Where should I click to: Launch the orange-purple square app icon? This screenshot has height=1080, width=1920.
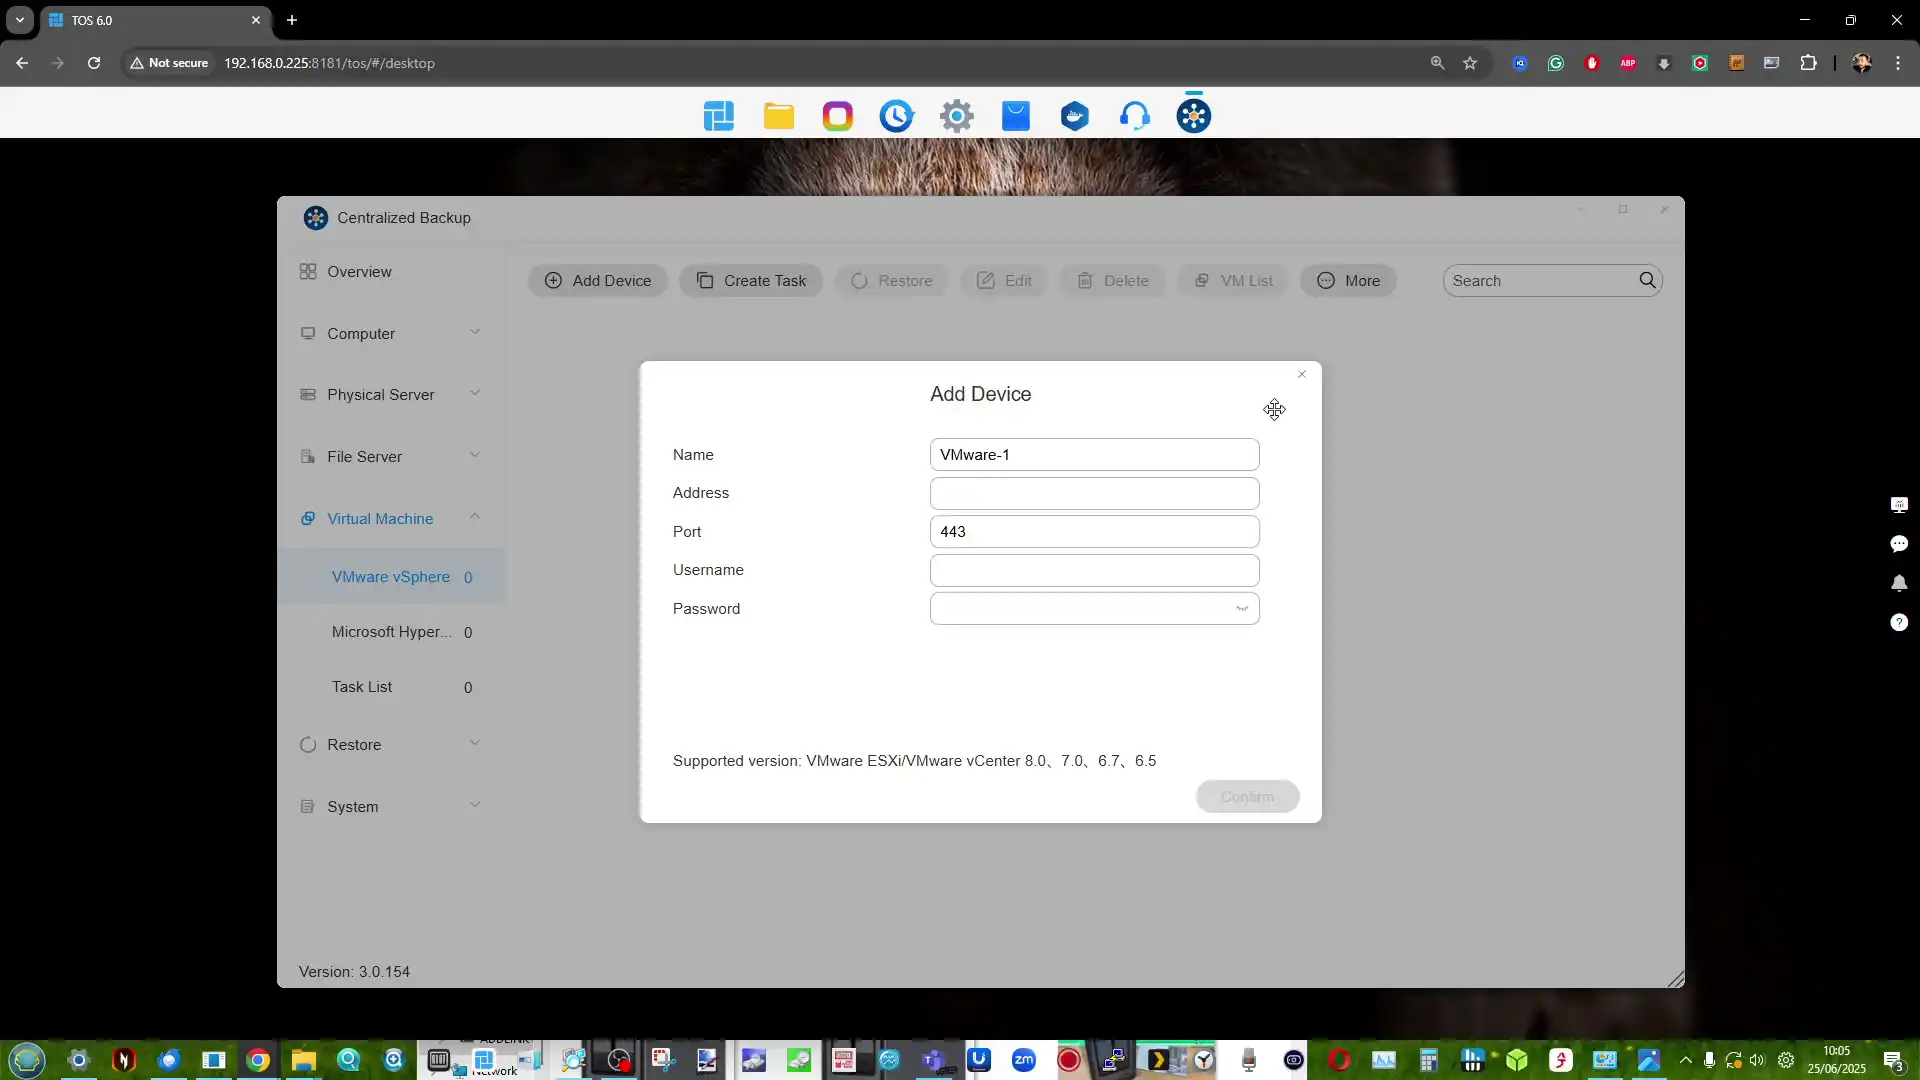click(x=837, y=116)
